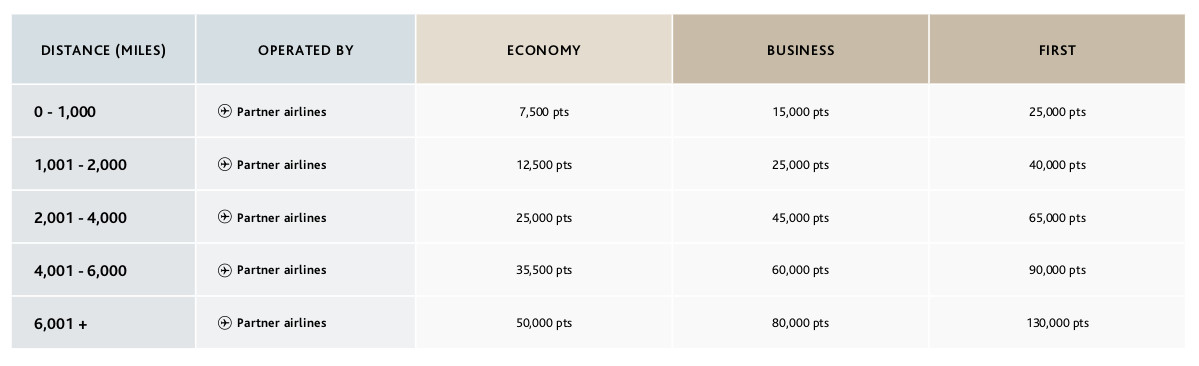Click the 7,500 pts economy cell
This screenshot has width=1199, height=366.
[544, 112]
